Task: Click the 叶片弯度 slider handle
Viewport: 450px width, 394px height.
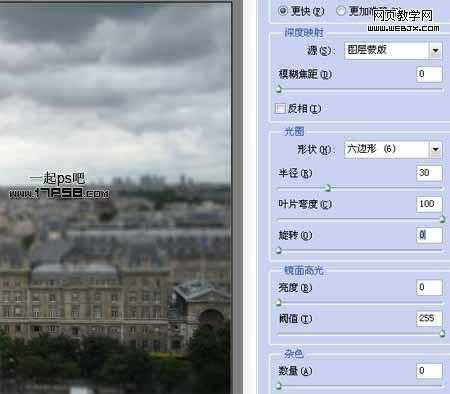Action: [x=442, y=219]
